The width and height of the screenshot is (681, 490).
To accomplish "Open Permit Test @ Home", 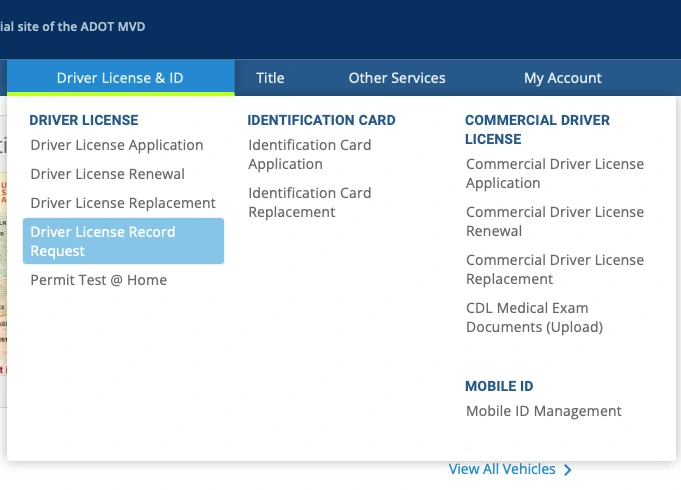I will pyautogui.click(x=99, y=280).
